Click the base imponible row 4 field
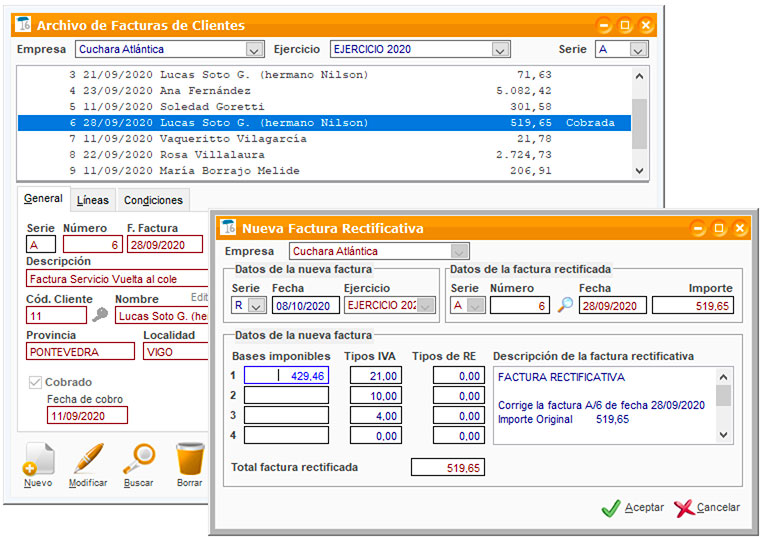This screenshot has width=762, height=538. point(286,435)
